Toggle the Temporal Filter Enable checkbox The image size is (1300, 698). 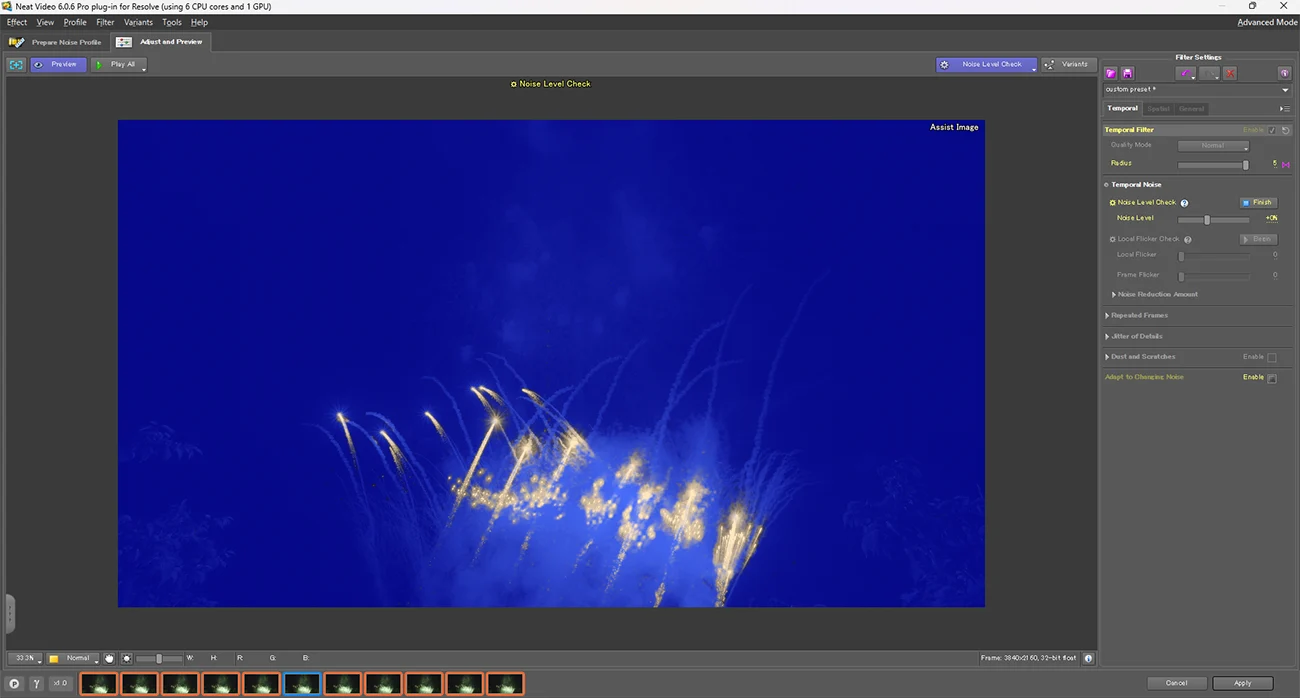click(x=1272, y=130)
